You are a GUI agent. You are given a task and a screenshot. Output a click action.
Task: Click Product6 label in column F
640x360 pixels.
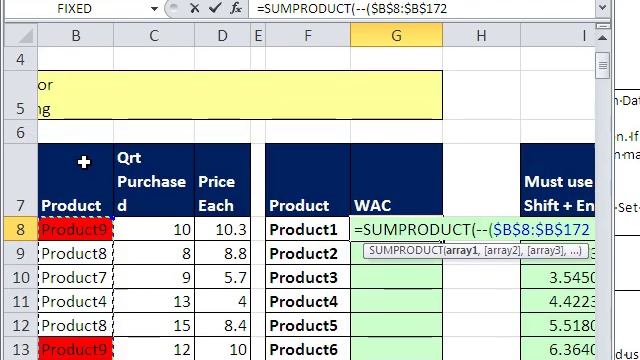pos(308,349)
